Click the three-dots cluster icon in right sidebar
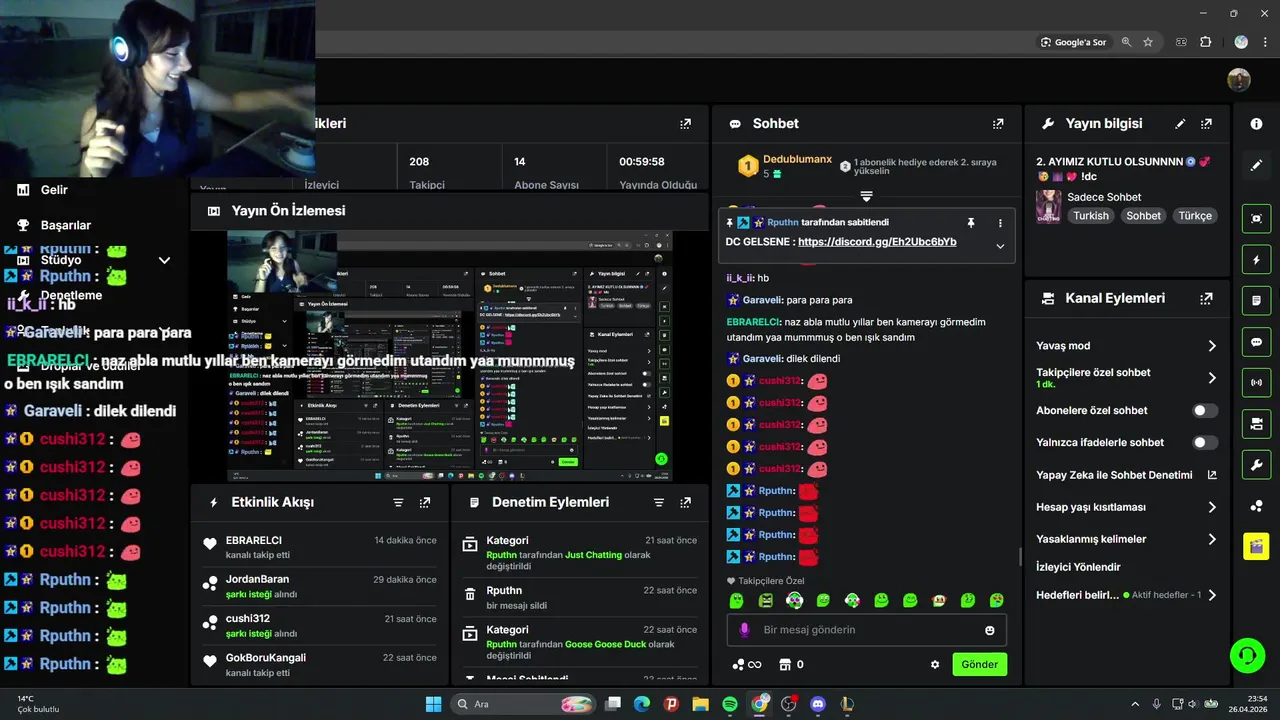Screen dimensions: 1280x720 coord(1256,506)
